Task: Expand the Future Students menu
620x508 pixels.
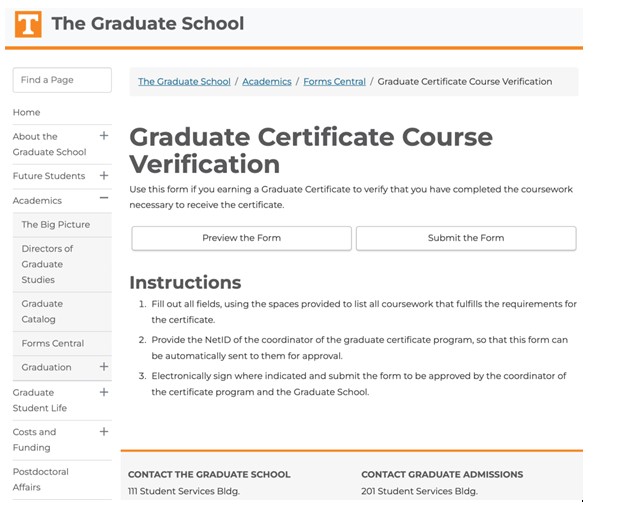Action: coord(104,176)
